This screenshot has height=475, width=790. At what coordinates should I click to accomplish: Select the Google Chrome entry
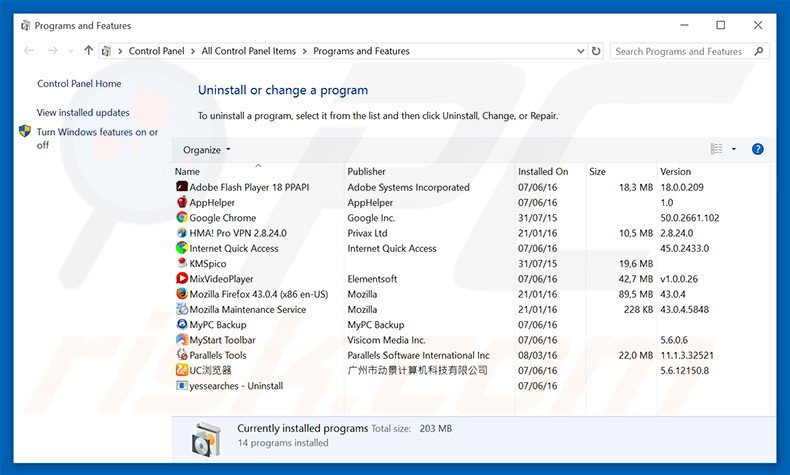pyautogui.click(x=223, y=218)
